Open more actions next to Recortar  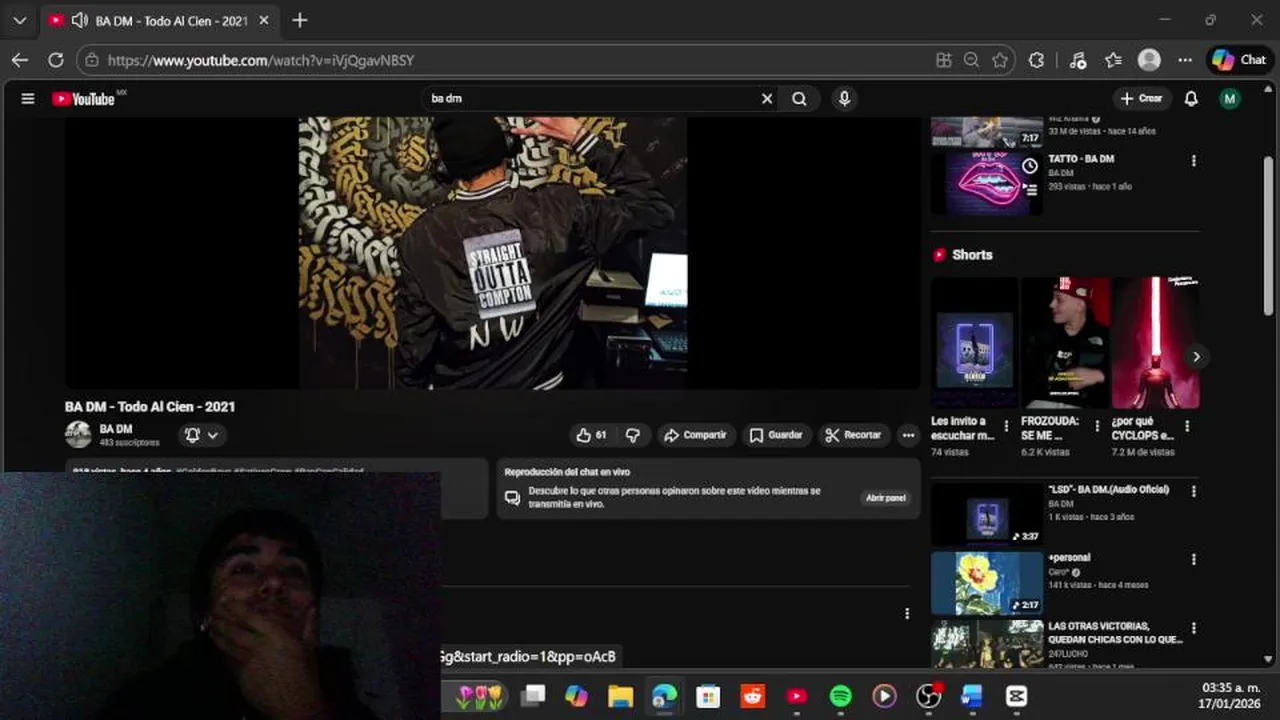point(908,435)
